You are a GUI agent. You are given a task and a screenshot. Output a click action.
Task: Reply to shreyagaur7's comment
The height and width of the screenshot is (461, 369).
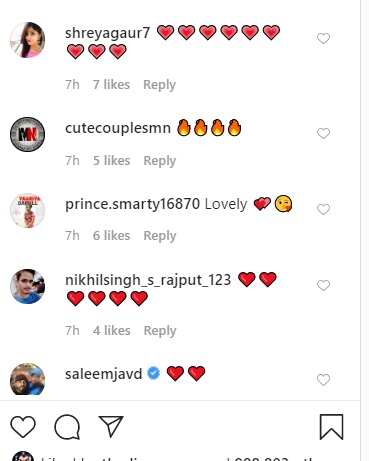click(159, 85)
